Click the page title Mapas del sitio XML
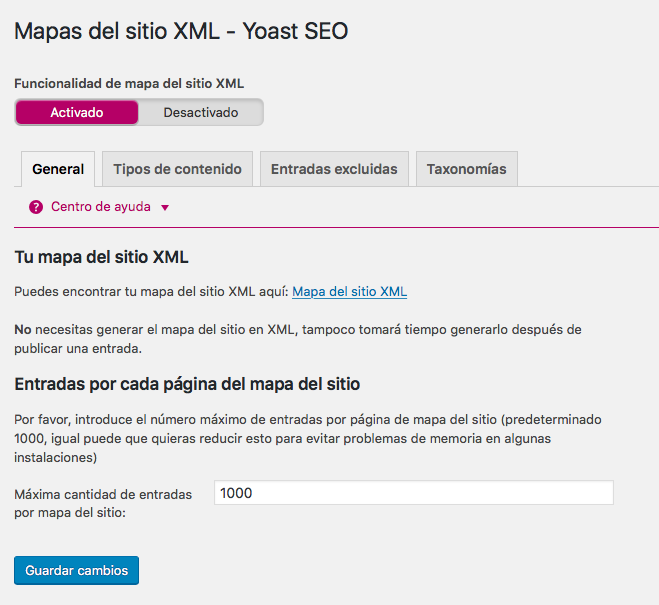Image resolution: width=659 pixels, height=605 pixels. pyautogui.click(x=181, y=31)
